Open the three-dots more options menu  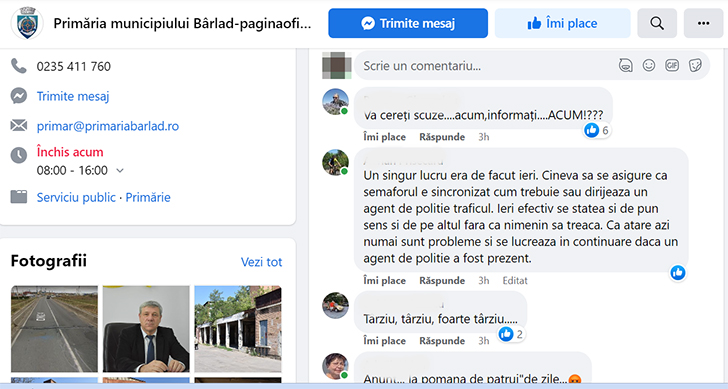(x=703, y=23)
